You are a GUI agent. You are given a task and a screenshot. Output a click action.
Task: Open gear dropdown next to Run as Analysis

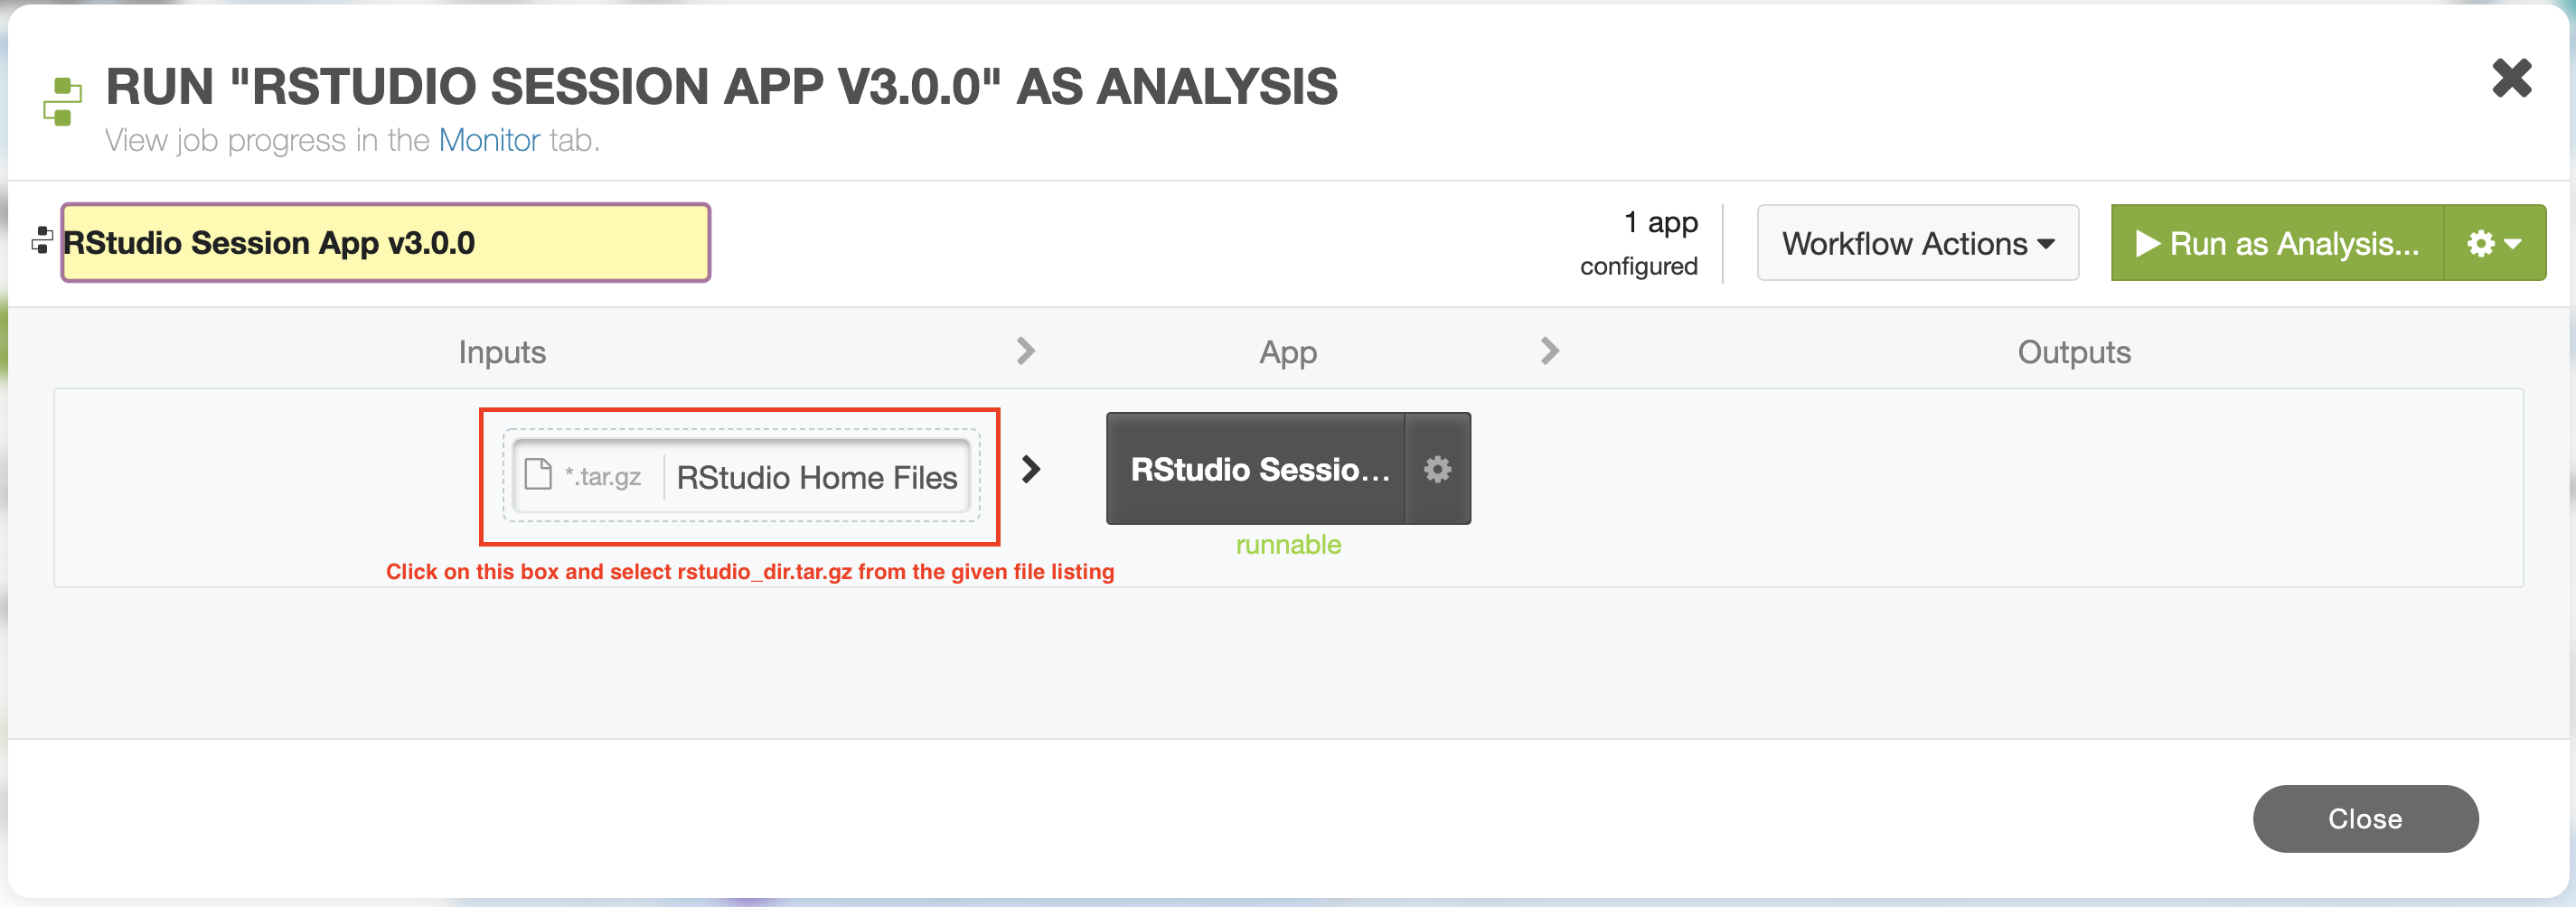tap(2494, 243)
